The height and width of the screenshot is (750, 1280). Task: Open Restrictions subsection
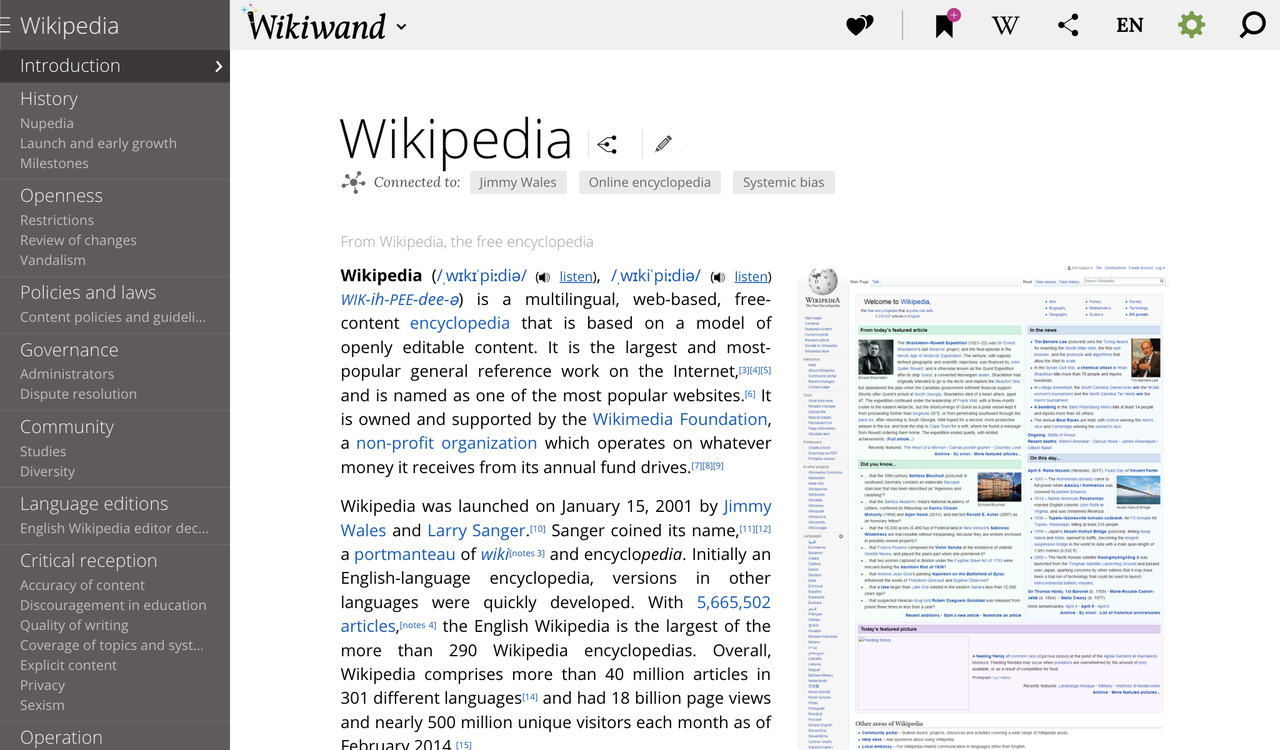tap(57, 220)
